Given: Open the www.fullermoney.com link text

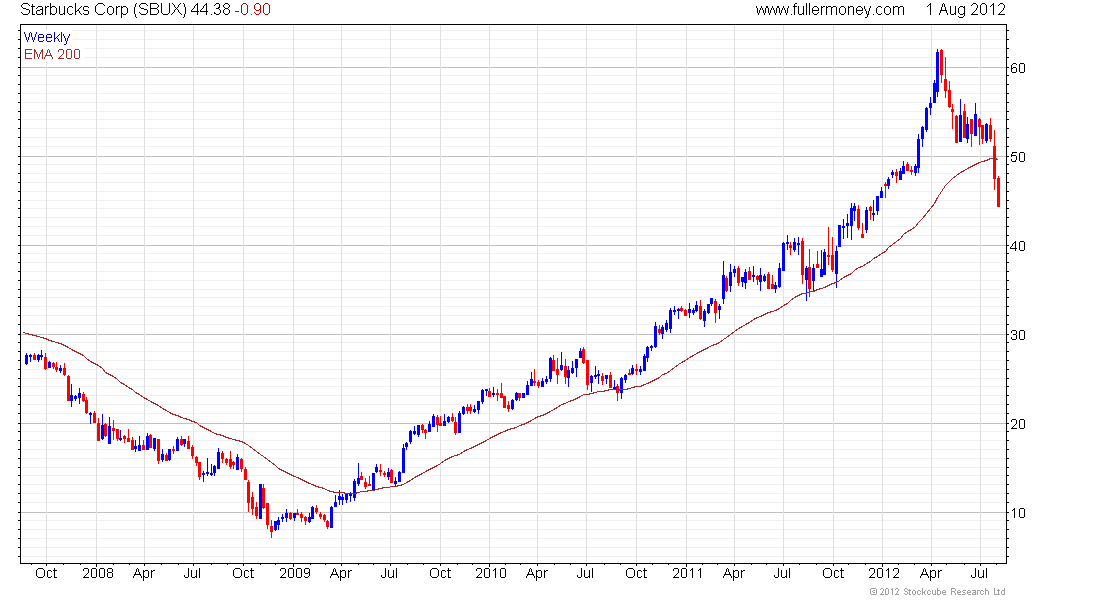Looking at the screenshot, I should tap(830, 10).
